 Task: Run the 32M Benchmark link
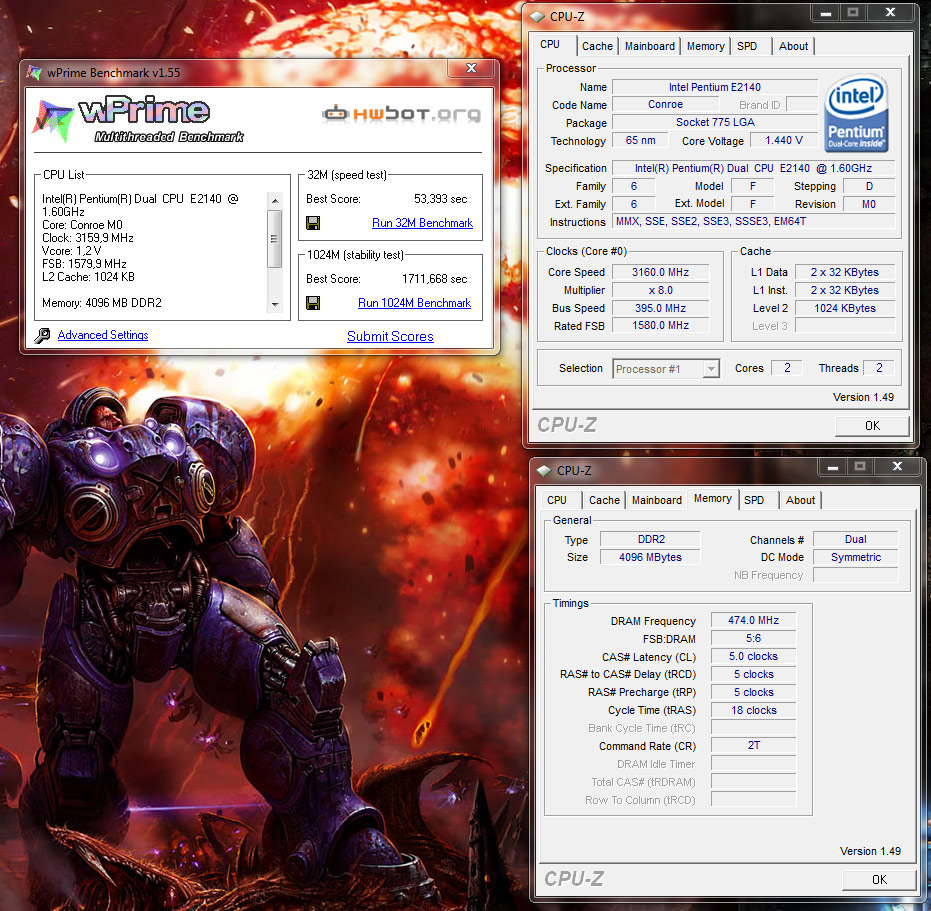coord(422,223)
